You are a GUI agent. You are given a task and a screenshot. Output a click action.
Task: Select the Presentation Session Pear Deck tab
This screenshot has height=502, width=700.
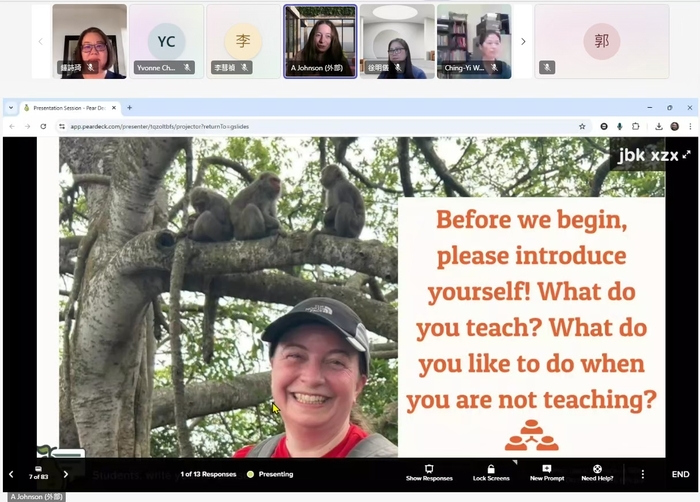click(70, 108)
